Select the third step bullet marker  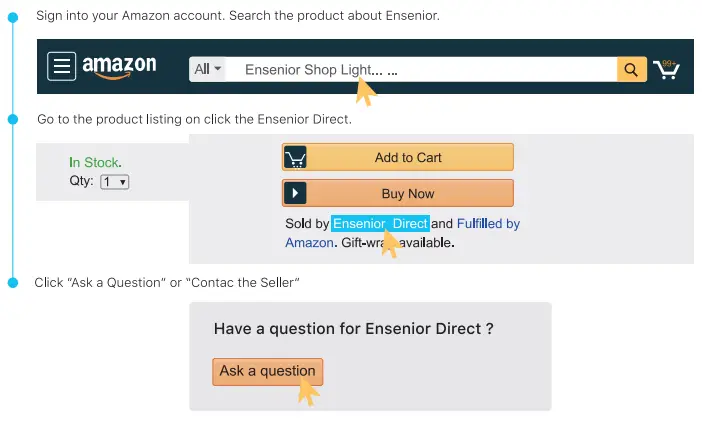[x=13, y=283]
